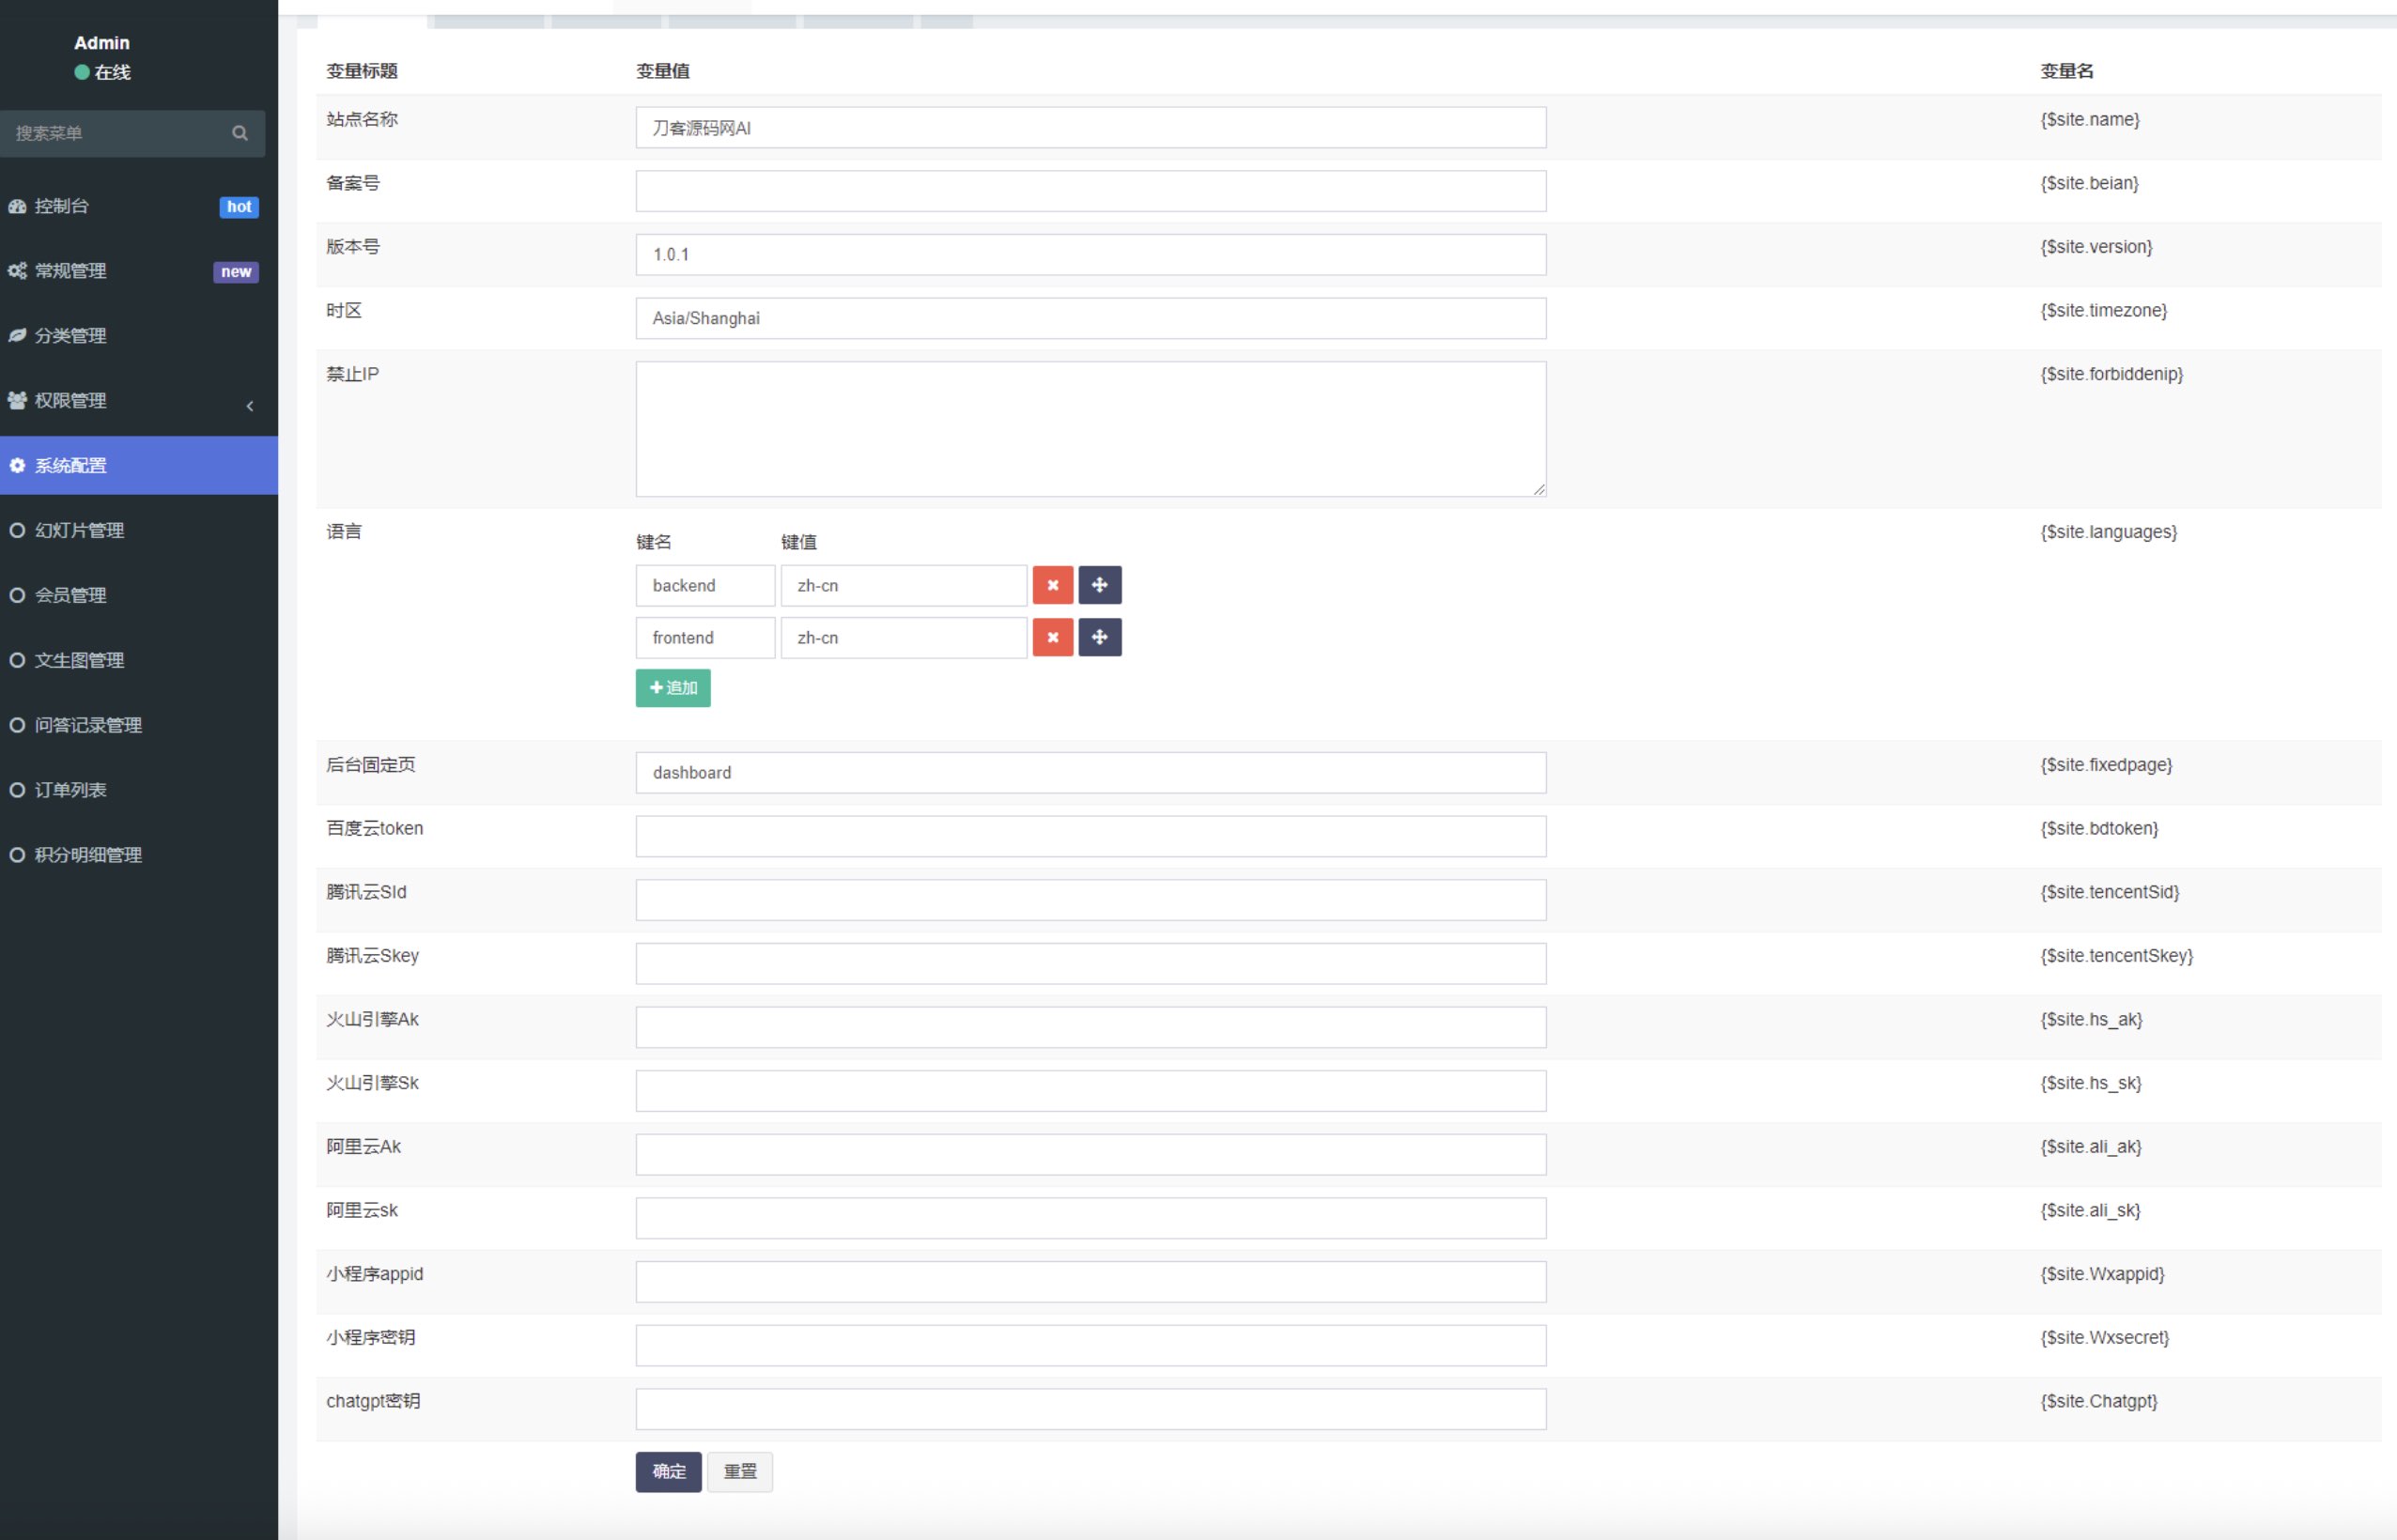Open 分类管理 leaf icon item

tap(70, 336)
